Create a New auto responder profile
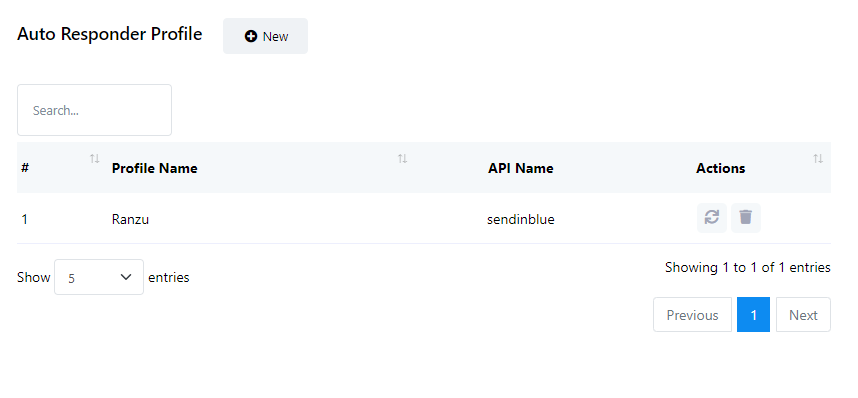This screenshot has width=858, height=398. [x=265, y=36]
